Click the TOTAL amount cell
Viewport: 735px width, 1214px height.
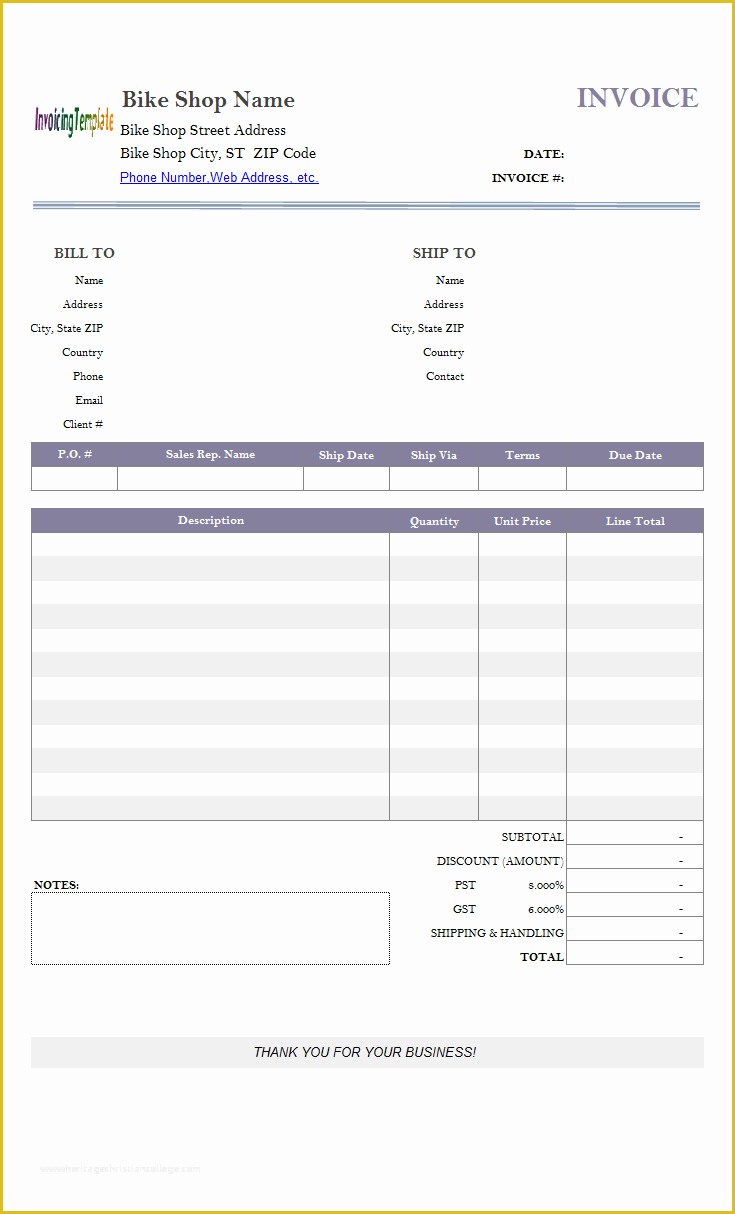635,953
